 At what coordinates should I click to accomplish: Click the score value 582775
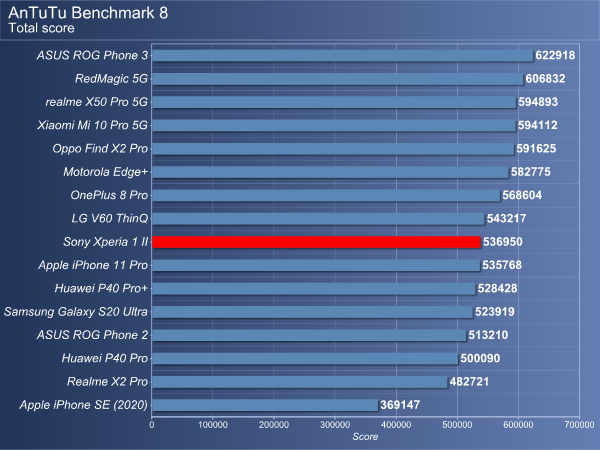tap(531, 172)
